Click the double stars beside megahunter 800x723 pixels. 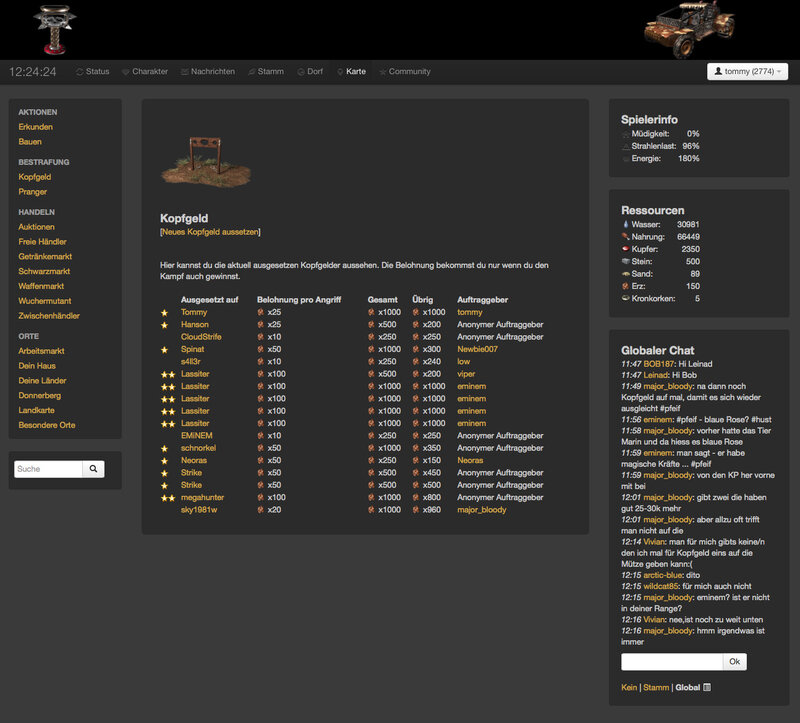(168, 497)
